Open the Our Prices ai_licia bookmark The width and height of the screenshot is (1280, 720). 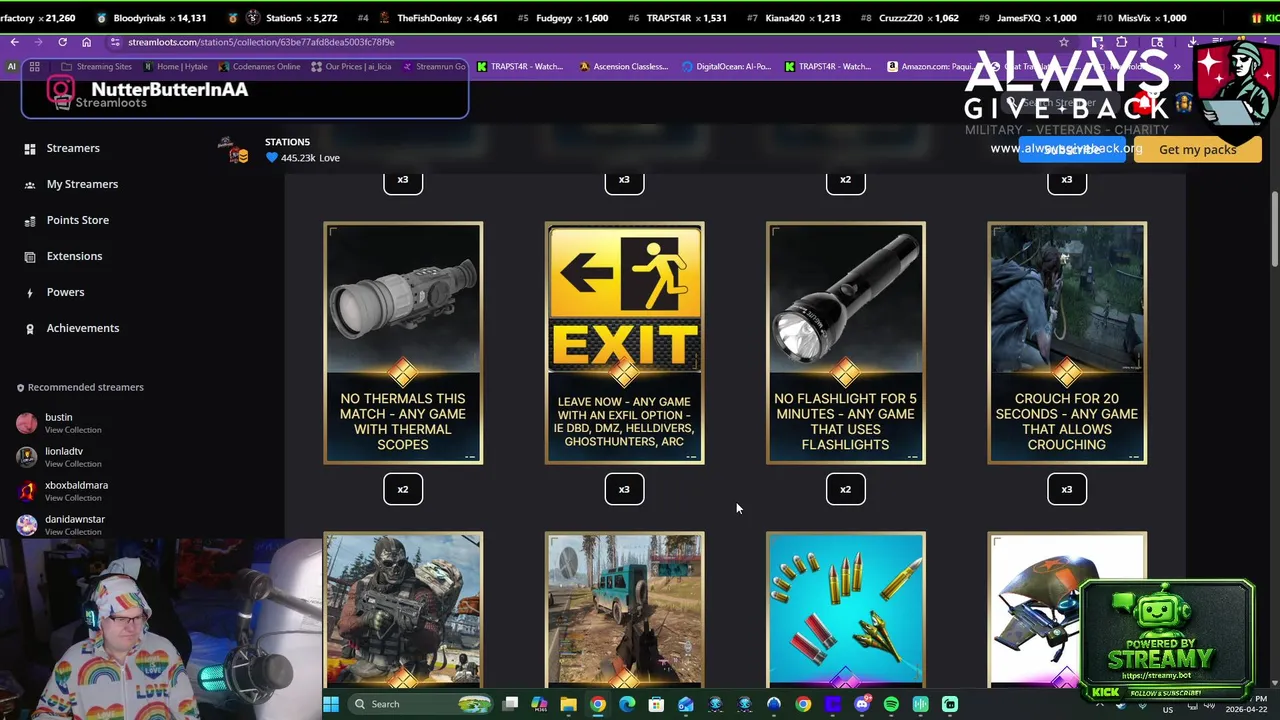[351, 67]
